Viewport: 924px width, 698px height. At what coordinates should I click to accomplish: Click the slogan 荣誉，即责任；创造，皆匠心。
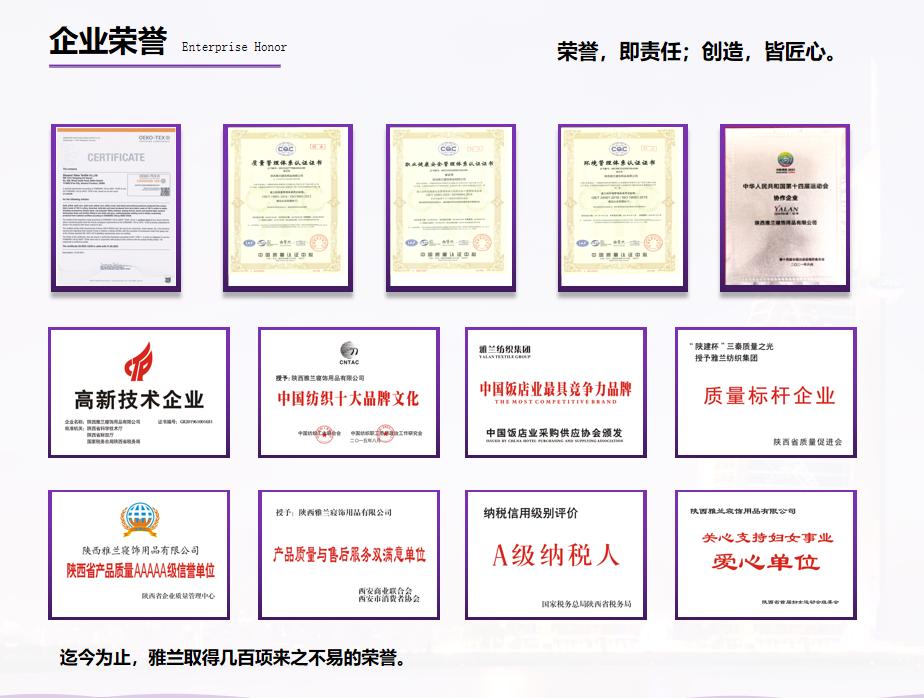(697, 52)
